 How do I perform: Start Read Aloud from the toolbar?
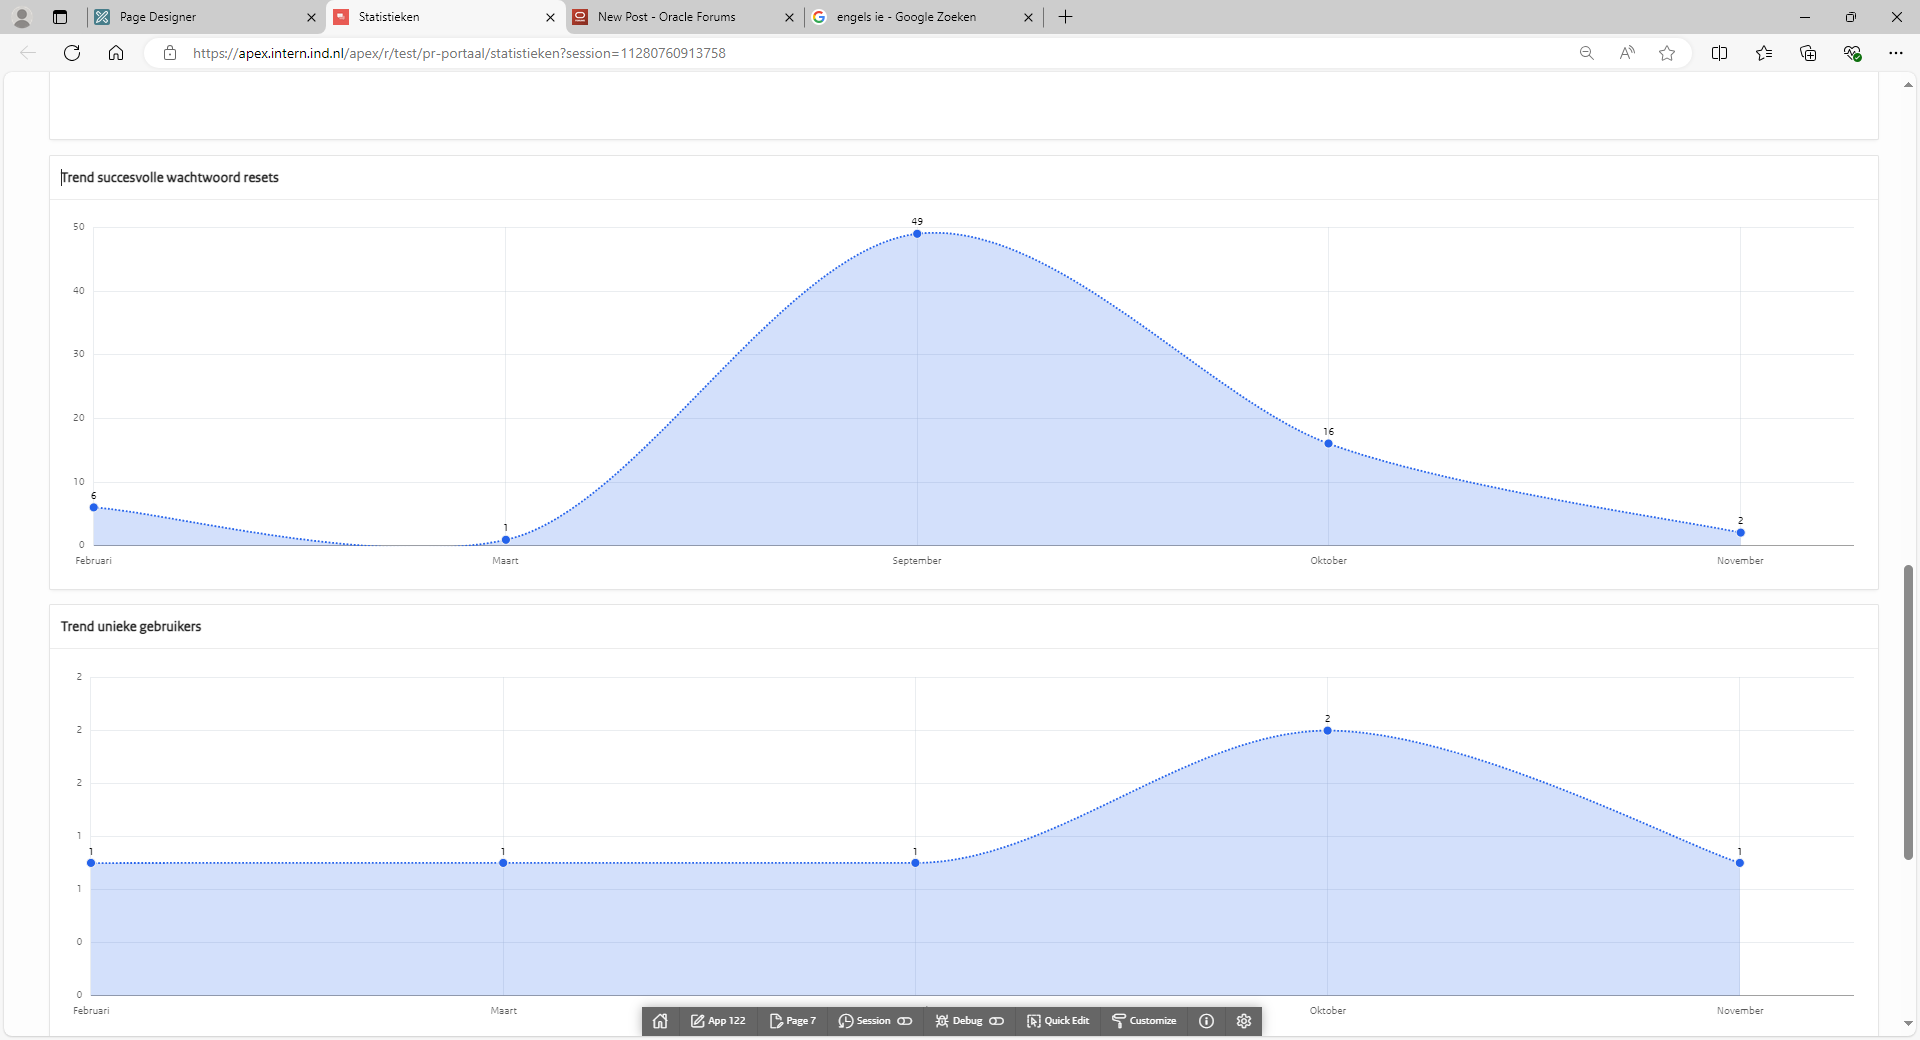pyautogui.click(x=1626, y=53)
